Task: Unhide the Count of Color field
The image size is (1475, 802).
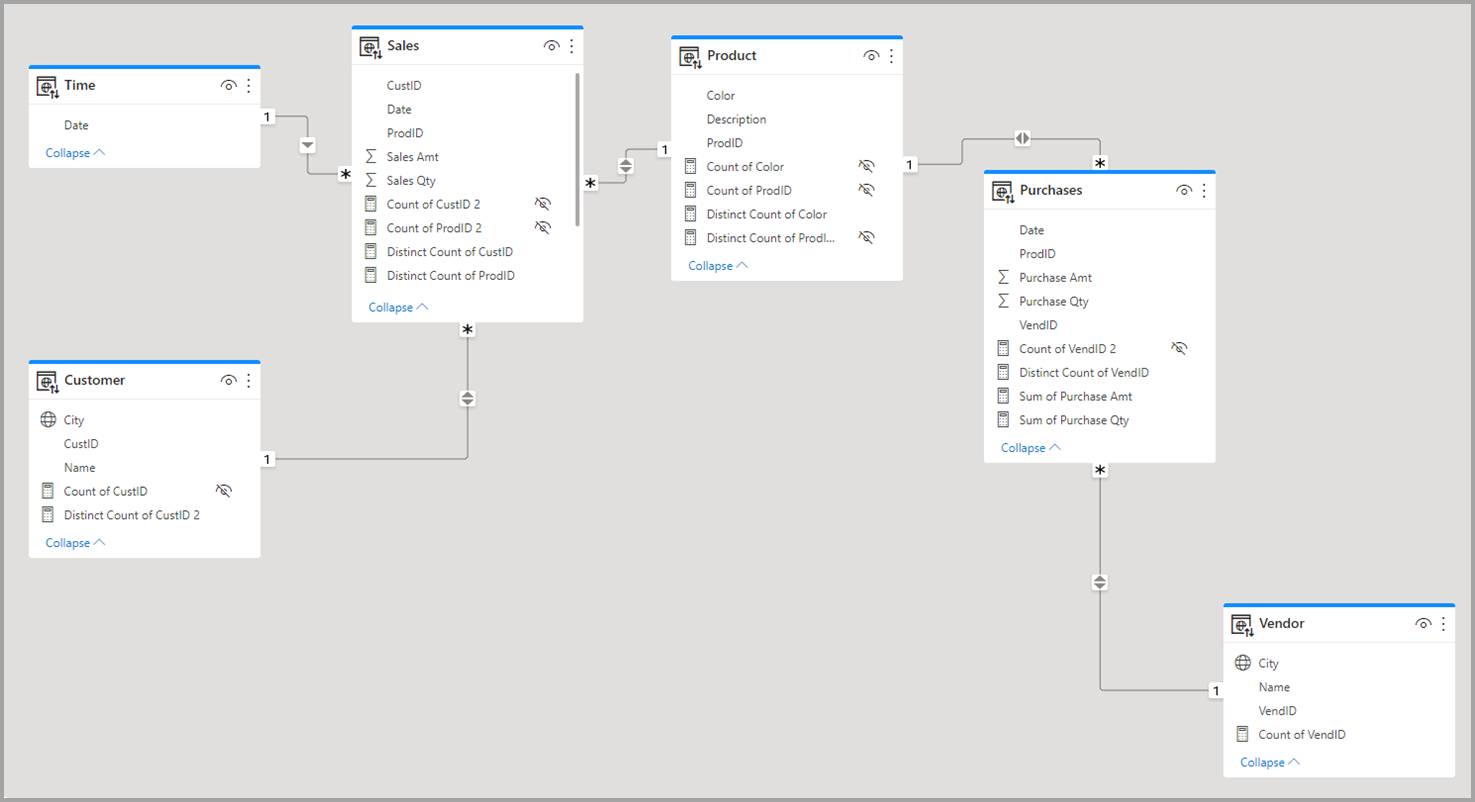Action: click(x=866, y=167)
